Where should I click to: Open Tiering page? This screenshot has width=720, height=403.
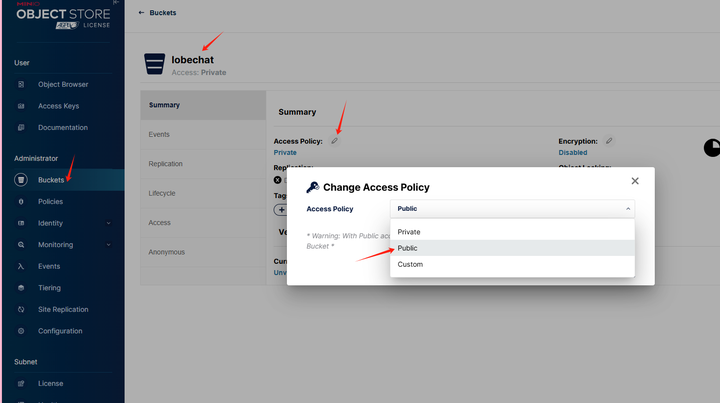tap(49, 288)
